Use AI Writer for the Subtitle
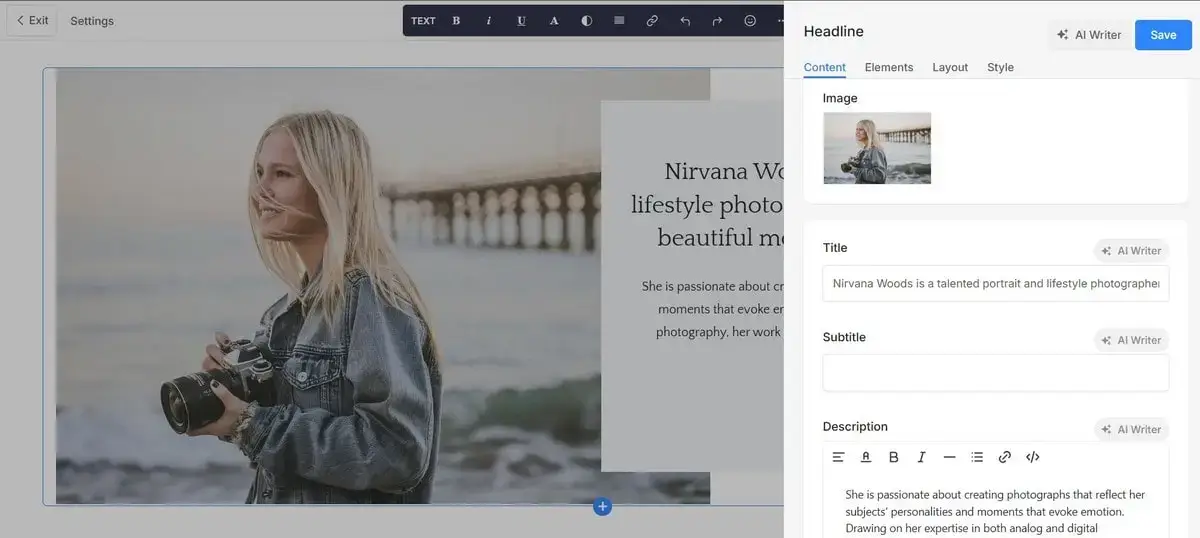 (1131, 340)
